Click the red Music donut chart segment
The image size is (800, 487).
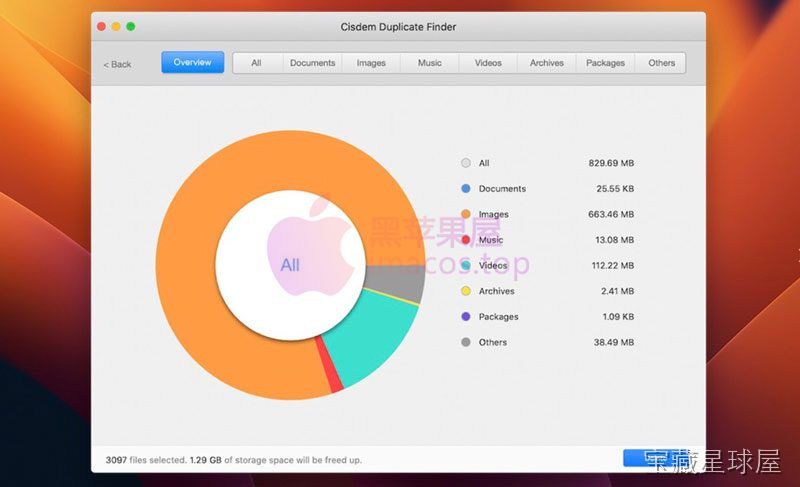click(329, 365)
